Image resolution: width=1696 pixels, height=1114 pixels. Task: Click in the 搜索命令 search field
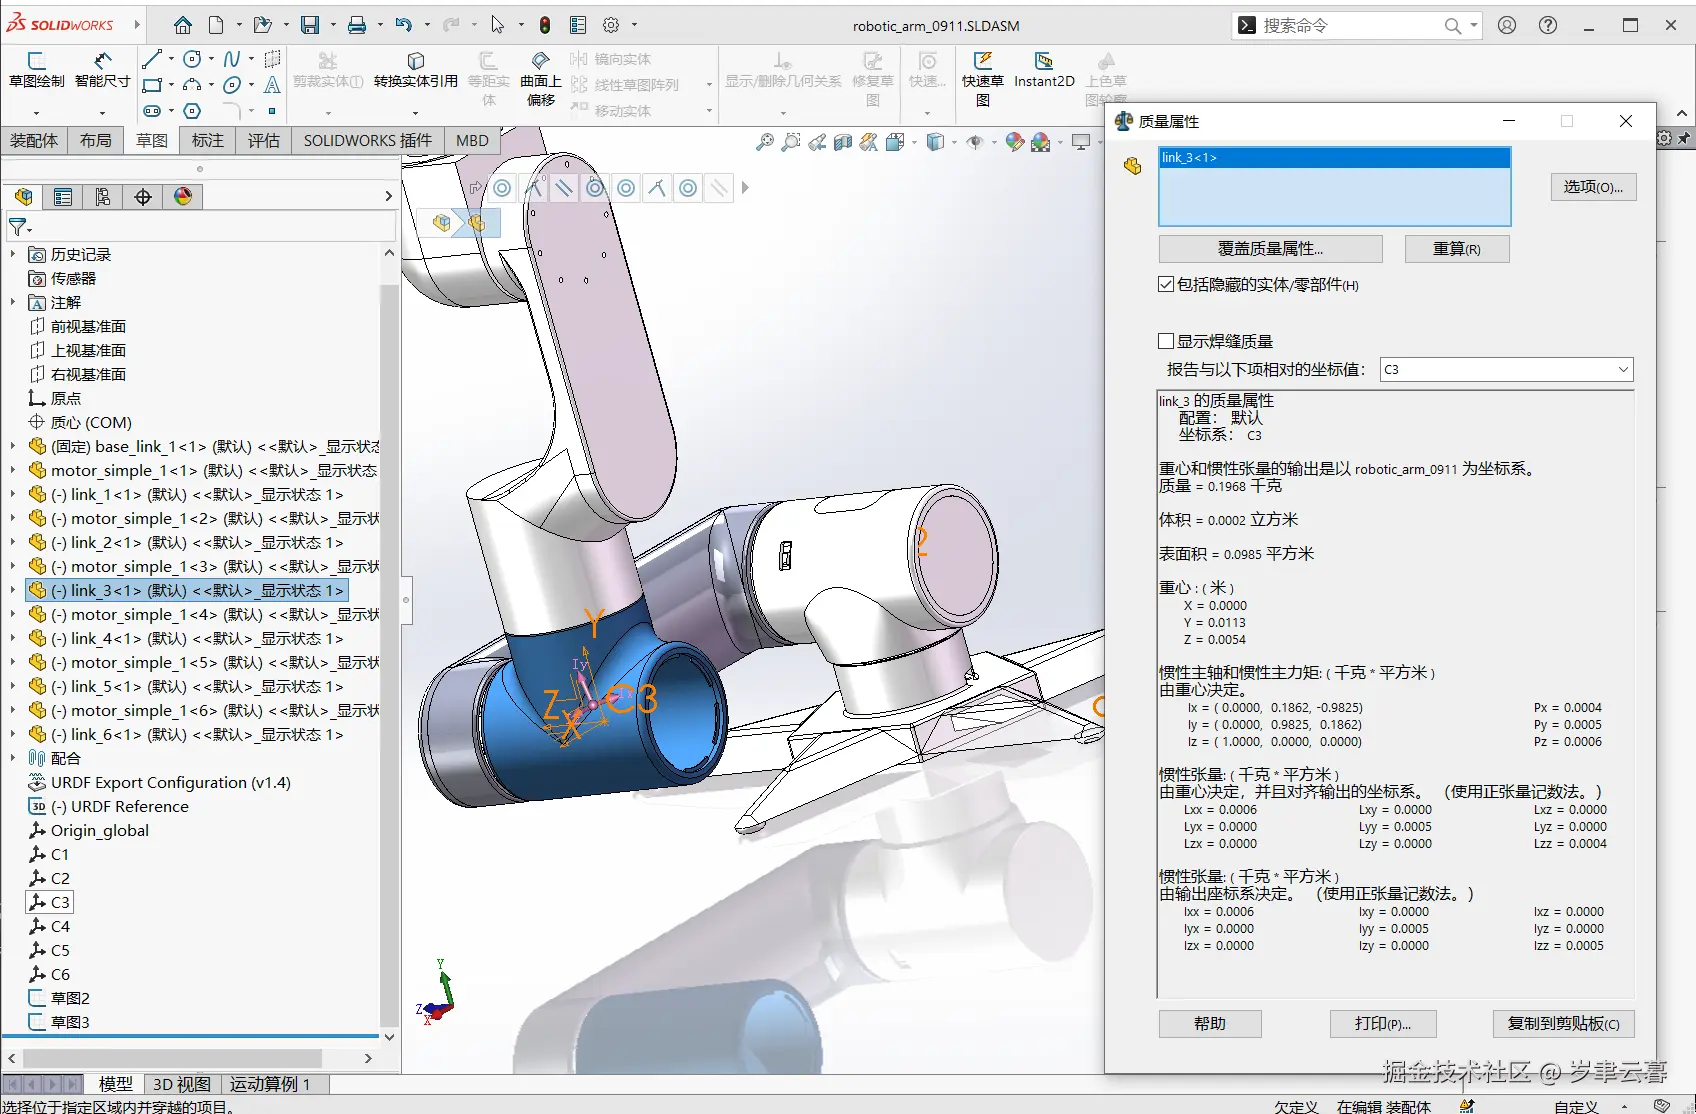[1350, 25]
